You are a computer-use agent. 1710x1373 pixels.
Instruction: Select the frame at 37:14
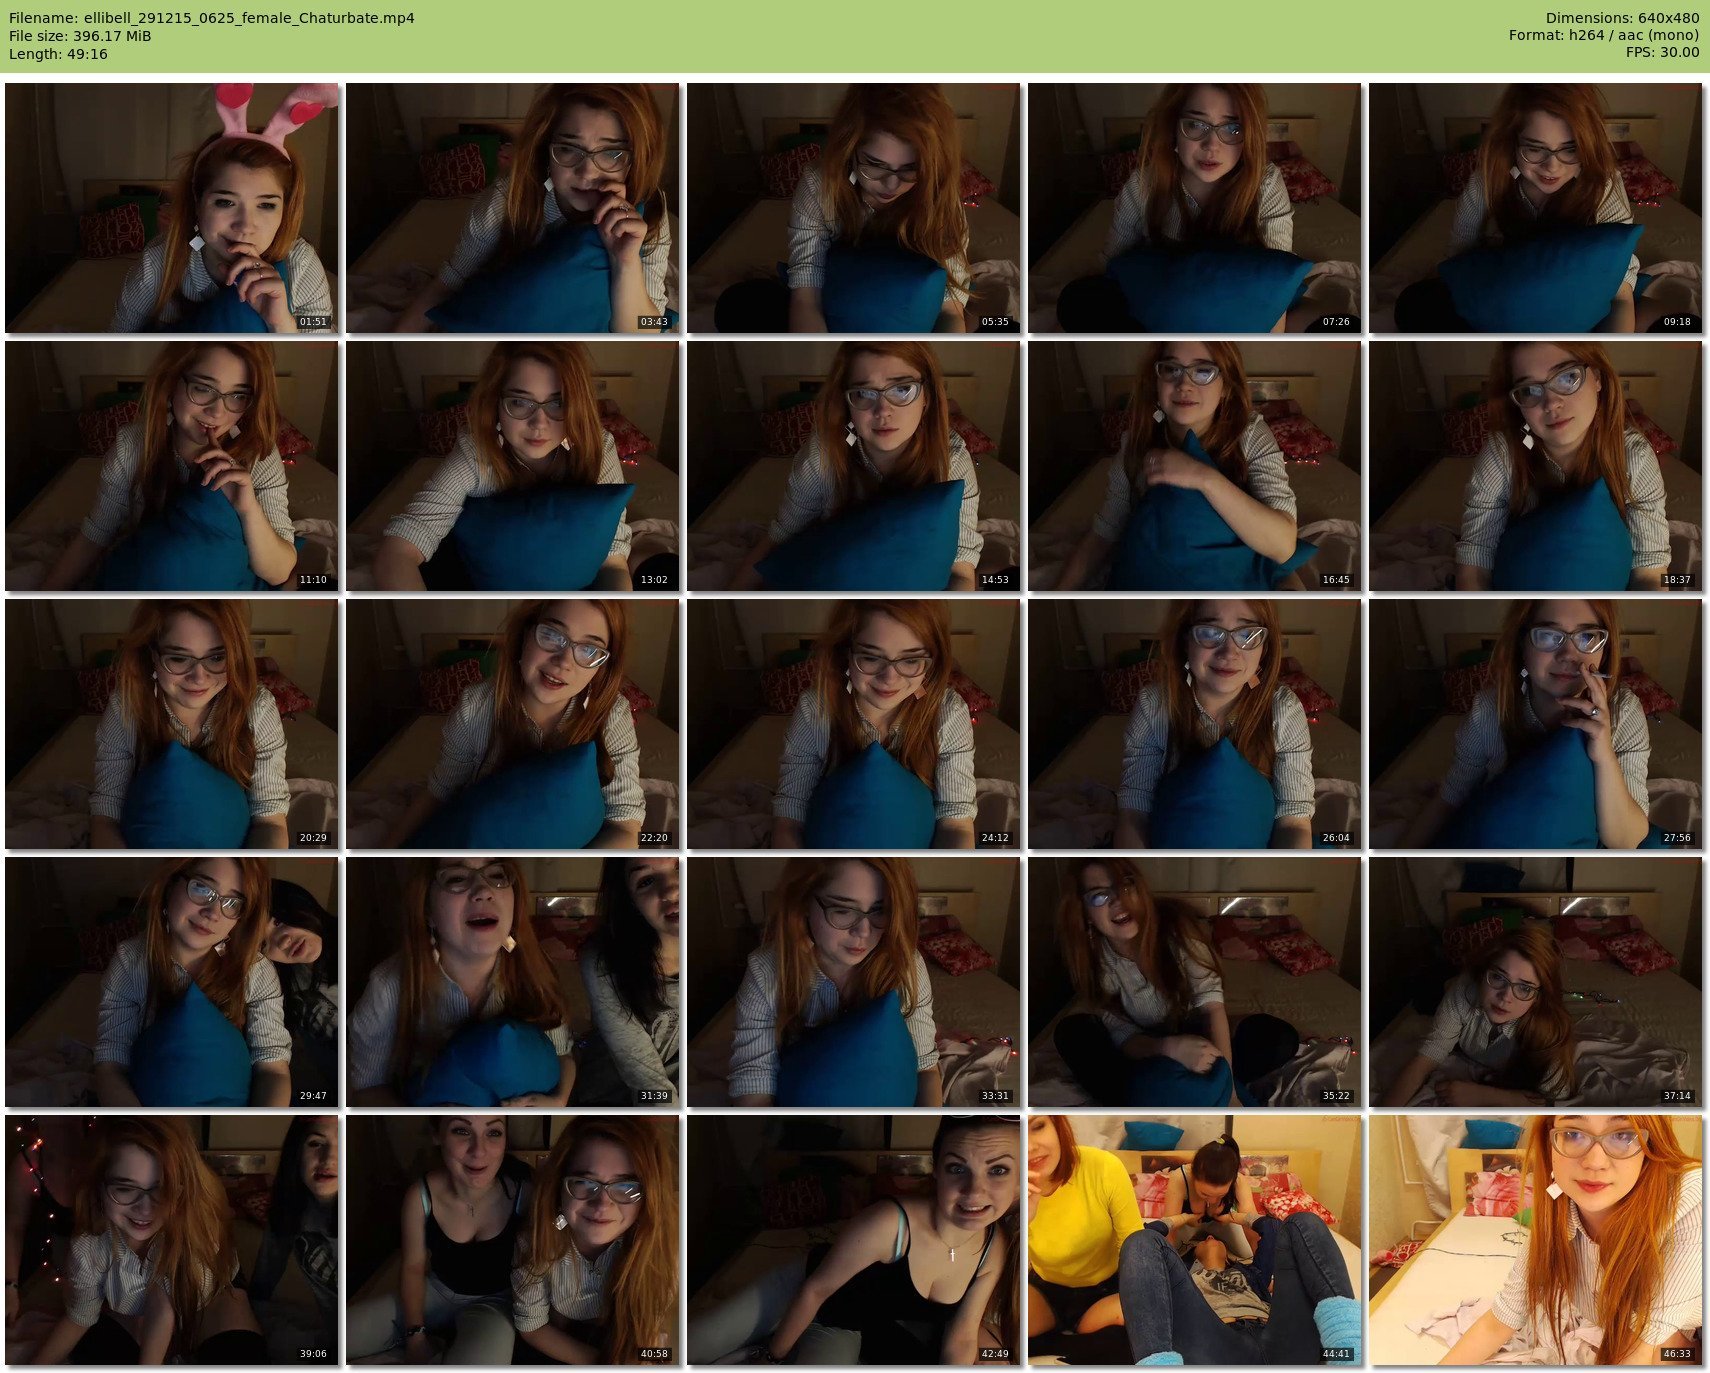pos(1536,982)
